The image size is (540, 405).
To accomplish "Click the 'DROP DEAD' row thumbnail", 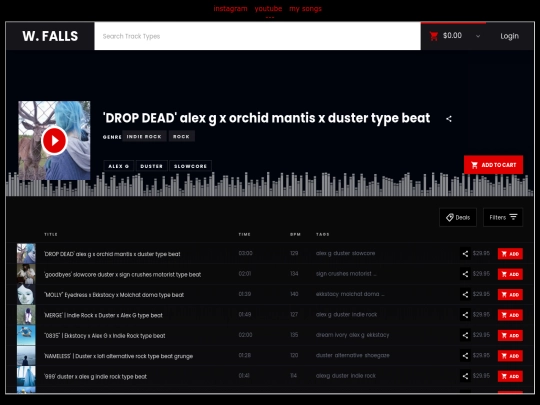I will (26, 253).
